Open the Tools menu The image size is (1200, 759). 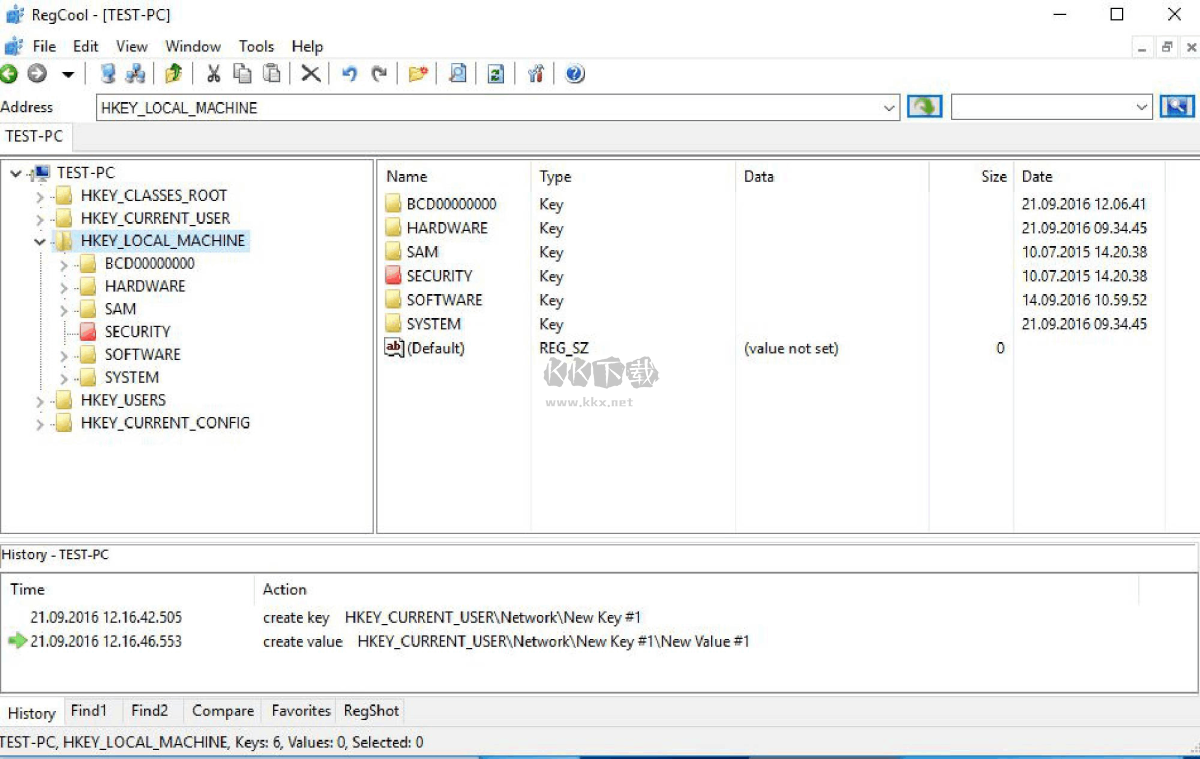(x=256, y=46)
